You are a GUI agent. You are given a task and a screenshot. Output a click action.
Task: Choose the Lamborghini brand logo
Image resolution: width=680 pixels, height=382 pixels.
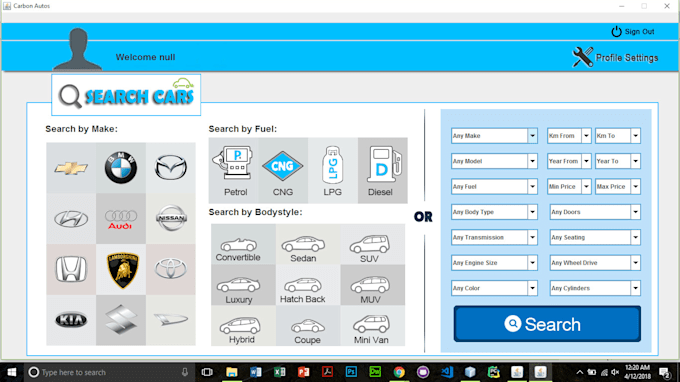[121, 270]
